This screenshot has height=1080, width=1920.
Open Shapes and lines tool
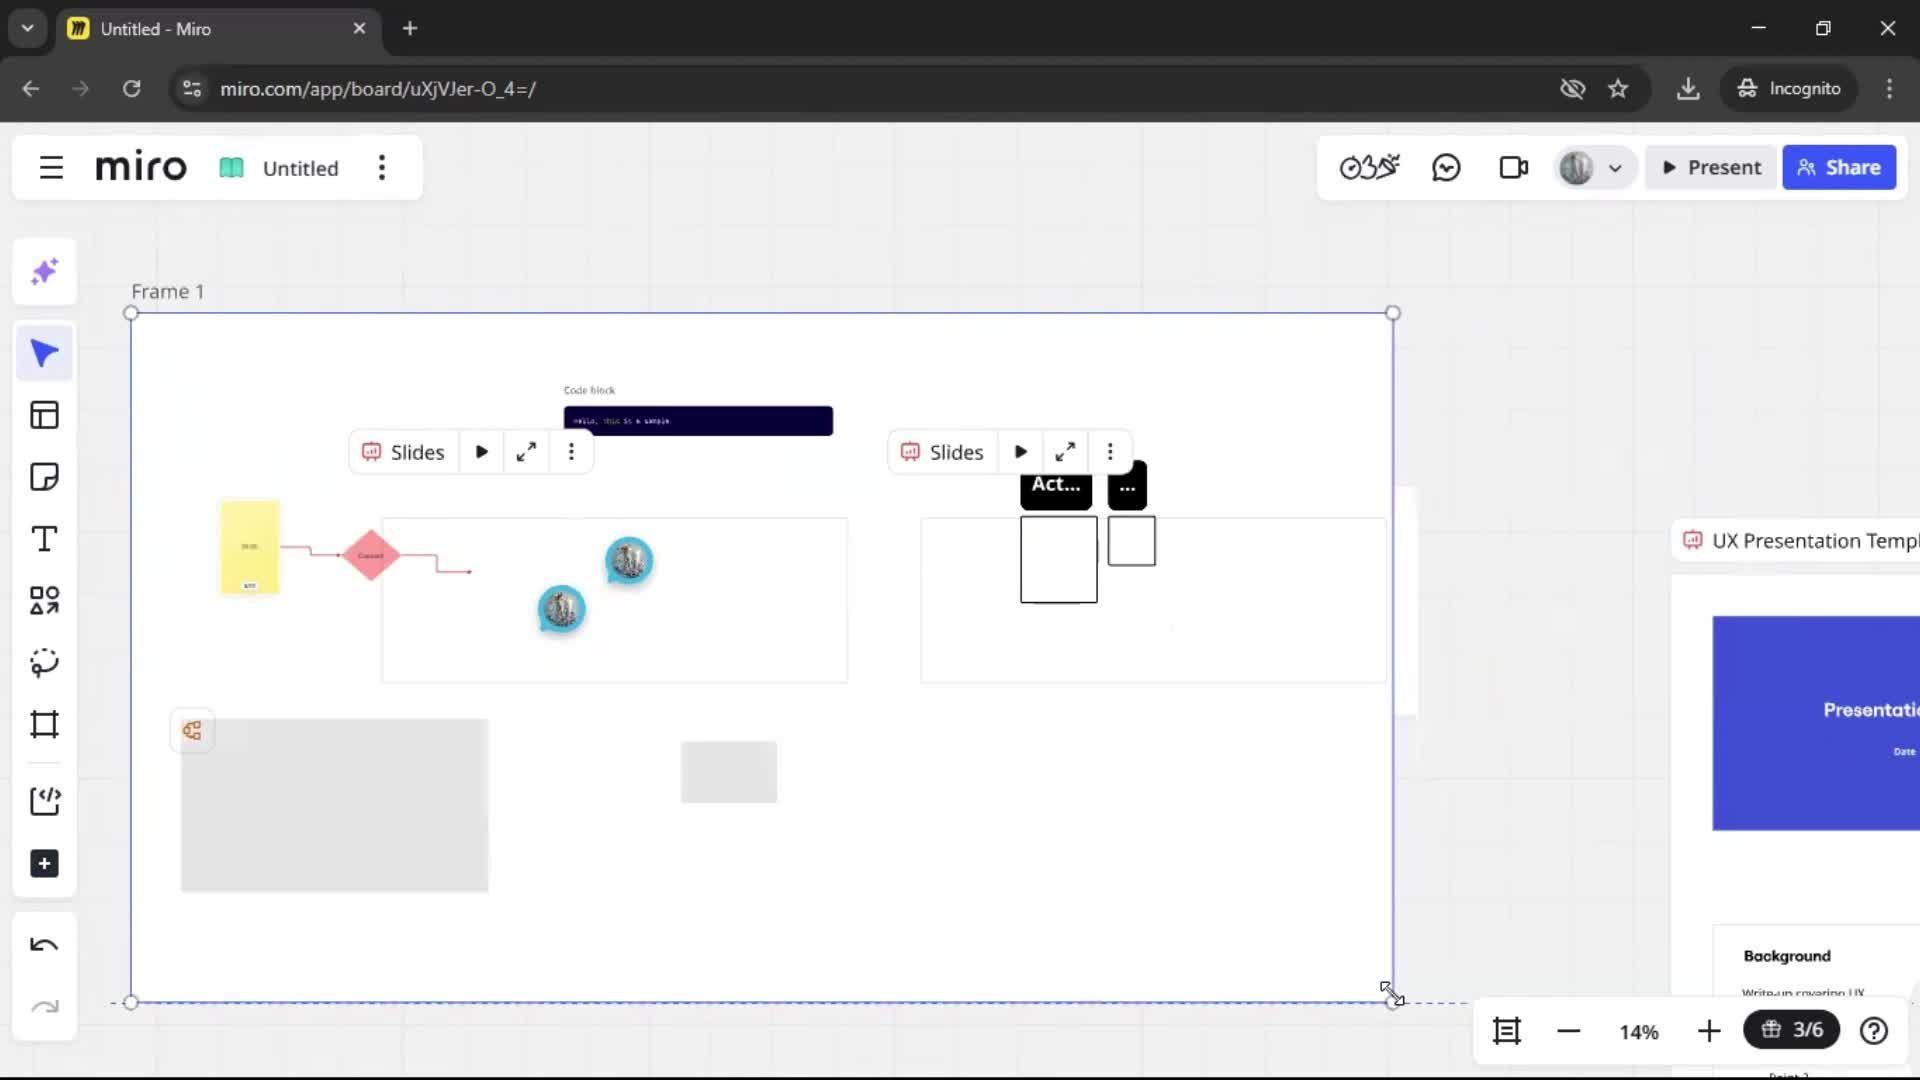[45, 600]
